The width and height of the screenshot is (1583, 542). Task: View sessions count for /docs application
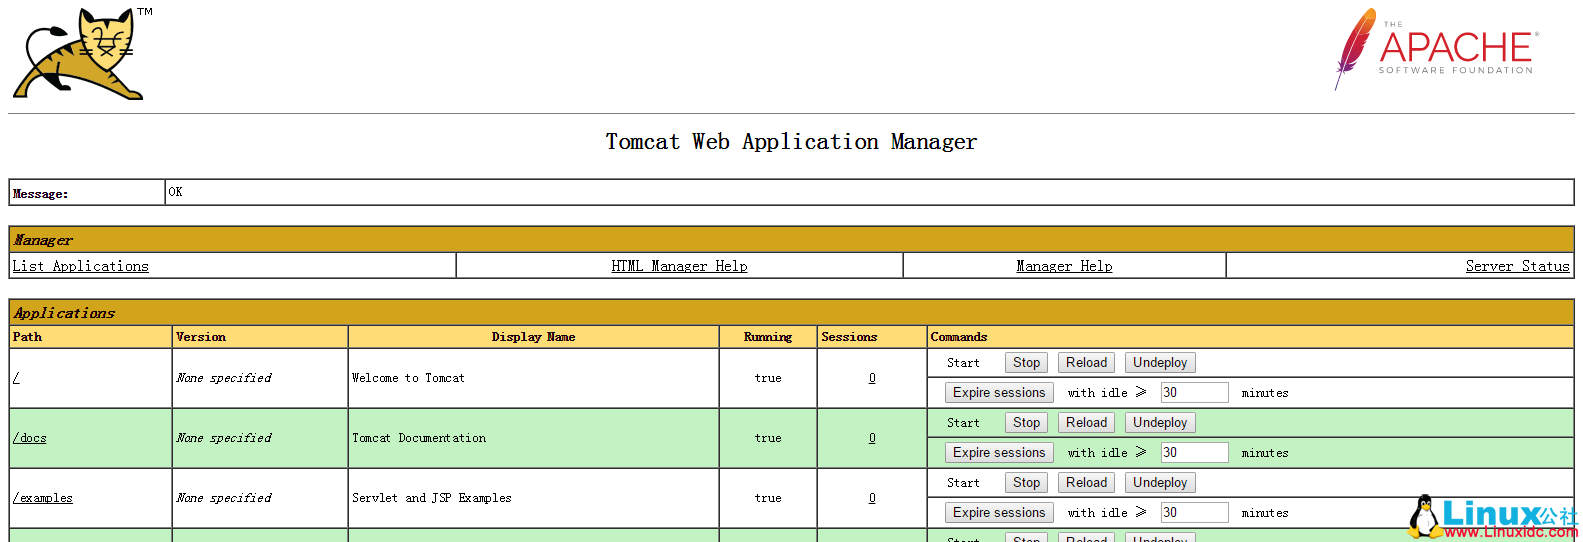(872, 438)
